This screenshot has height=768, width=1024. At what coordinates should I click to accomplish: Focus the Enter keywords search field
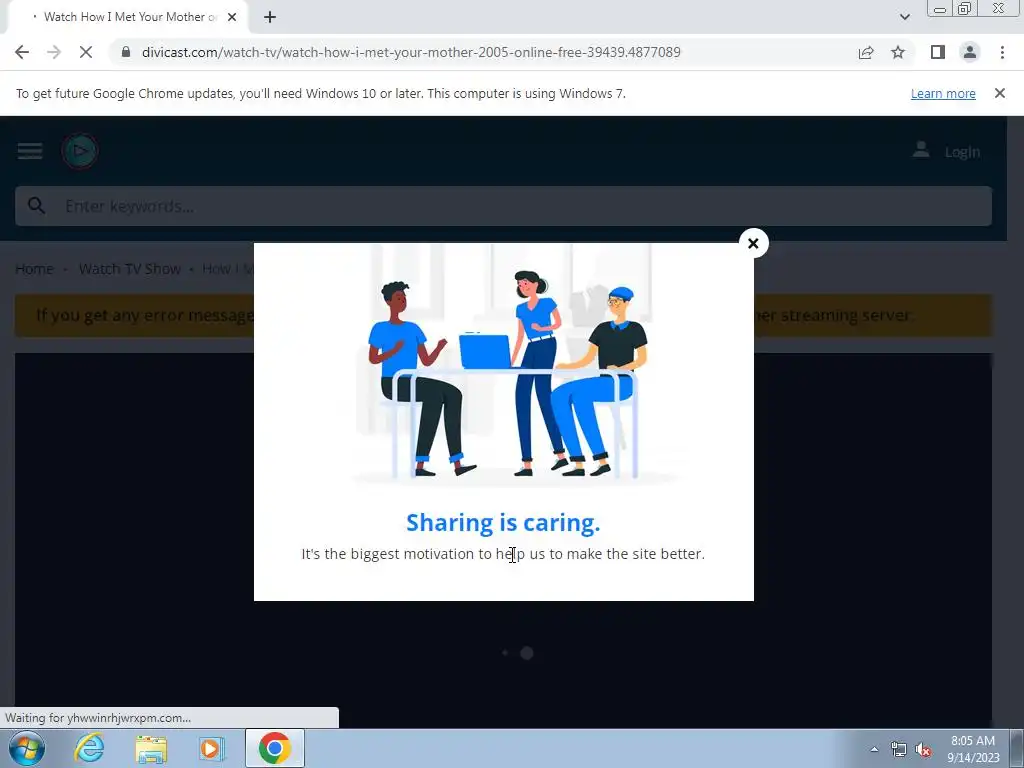coord(504,206)
